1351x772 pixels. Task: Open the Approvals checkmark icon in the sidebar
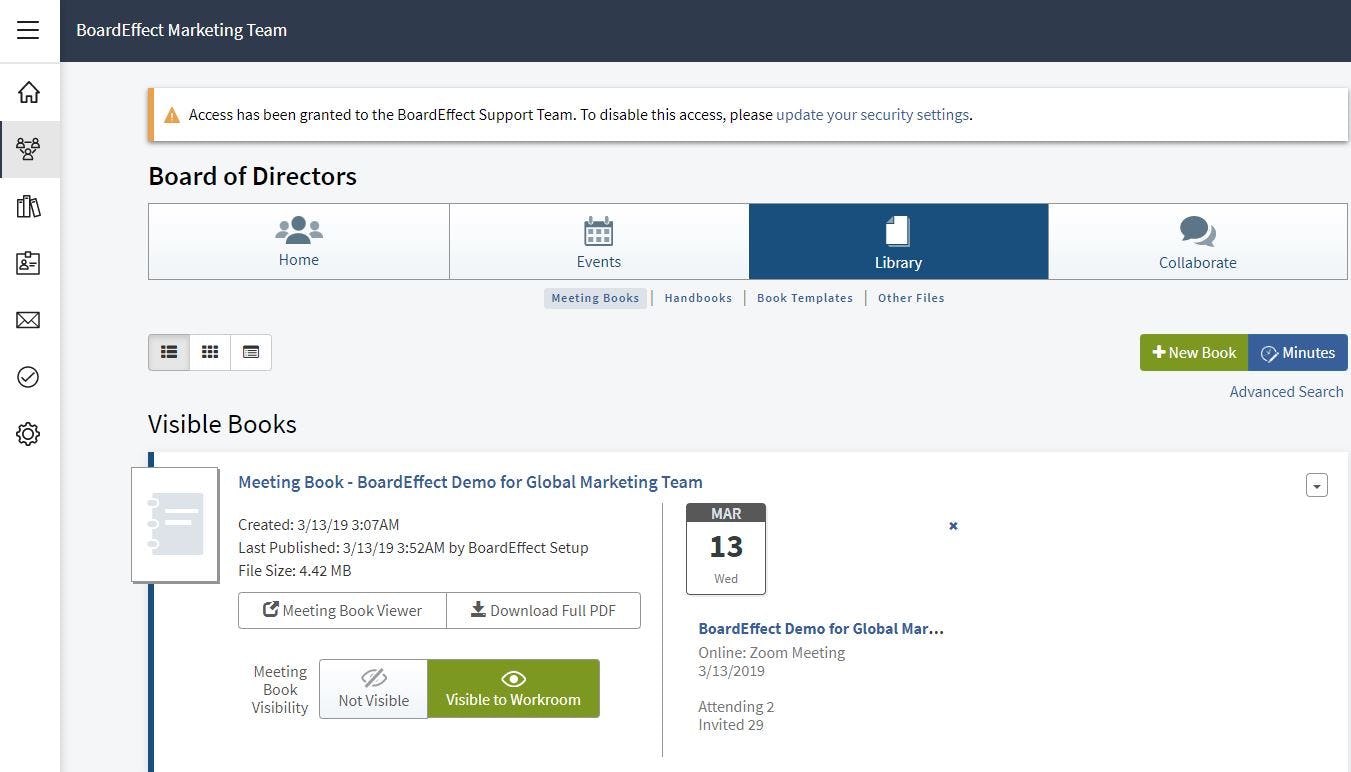[x=29, y=377]
